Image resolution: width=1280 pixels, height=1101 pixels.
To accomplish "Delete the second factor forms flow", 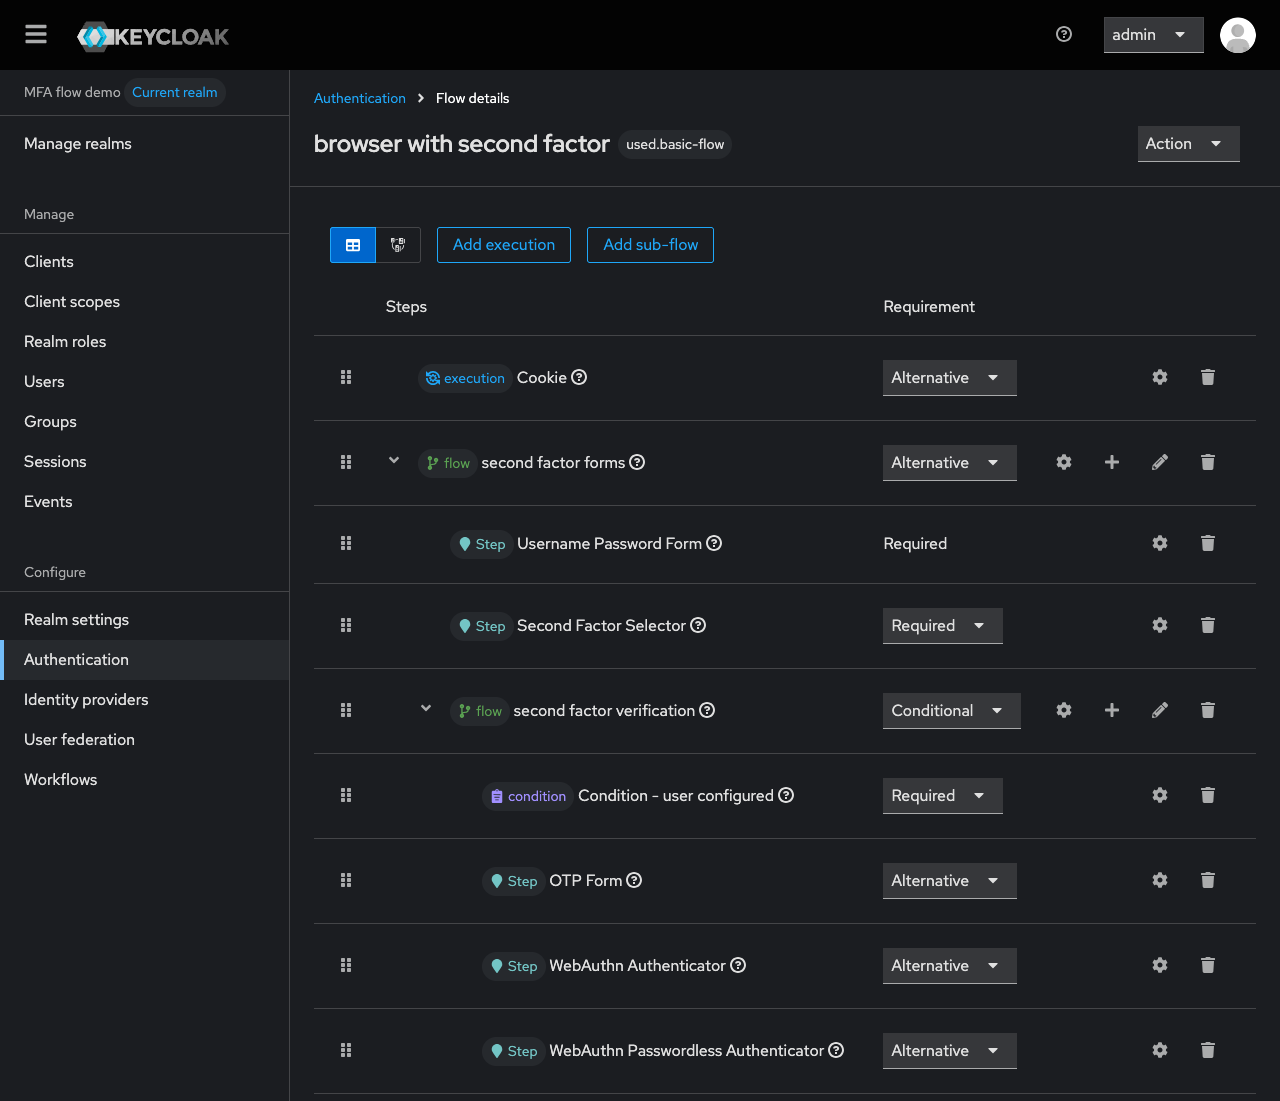I will (x=1208, y=462).
